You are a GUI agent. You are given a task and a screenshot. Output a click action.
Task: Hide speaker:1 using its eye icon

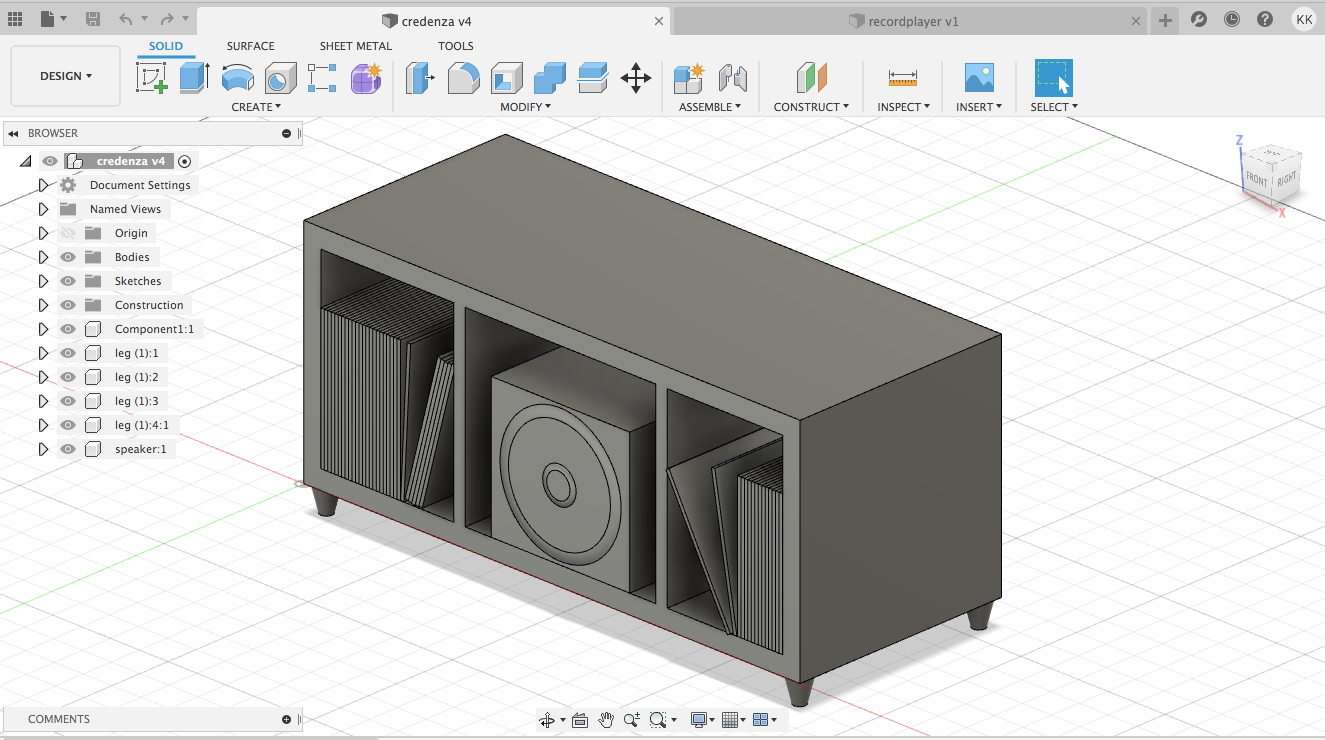(x=68, y=449)
